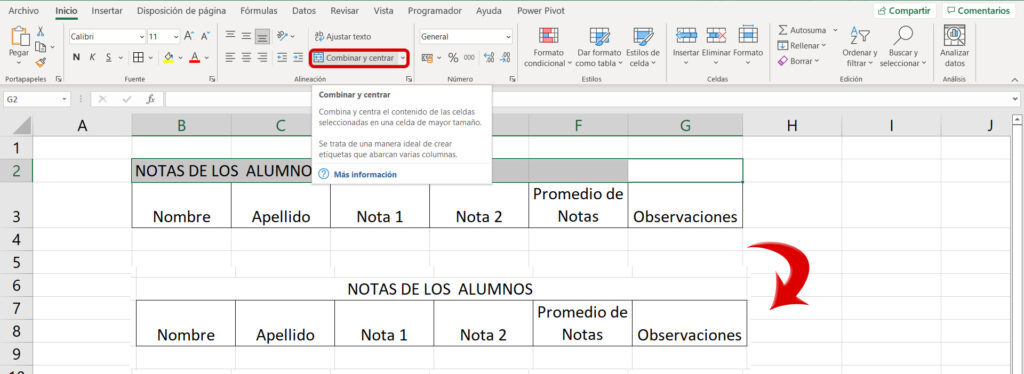Image resolution: width=1024 pixels, height=374 pixels.
Task: Open the General number format dropdown
Action: (508, 37)
